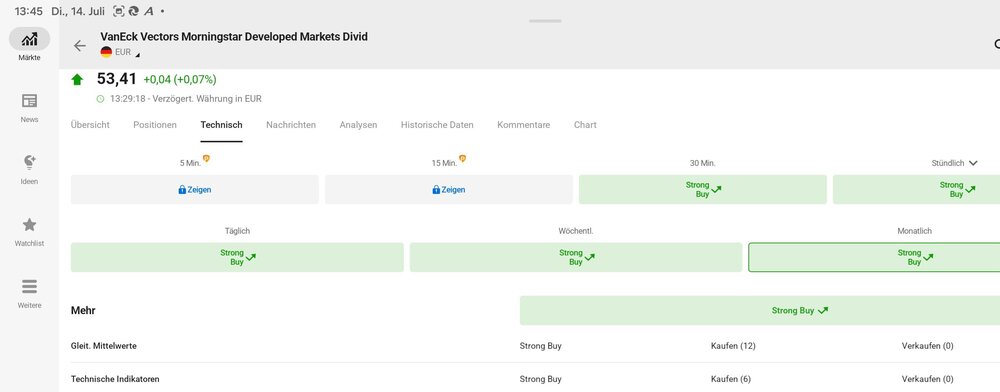The image size is (1000, 392).
Task: Tap the clock icon beside delayed time
Action: 100,99
